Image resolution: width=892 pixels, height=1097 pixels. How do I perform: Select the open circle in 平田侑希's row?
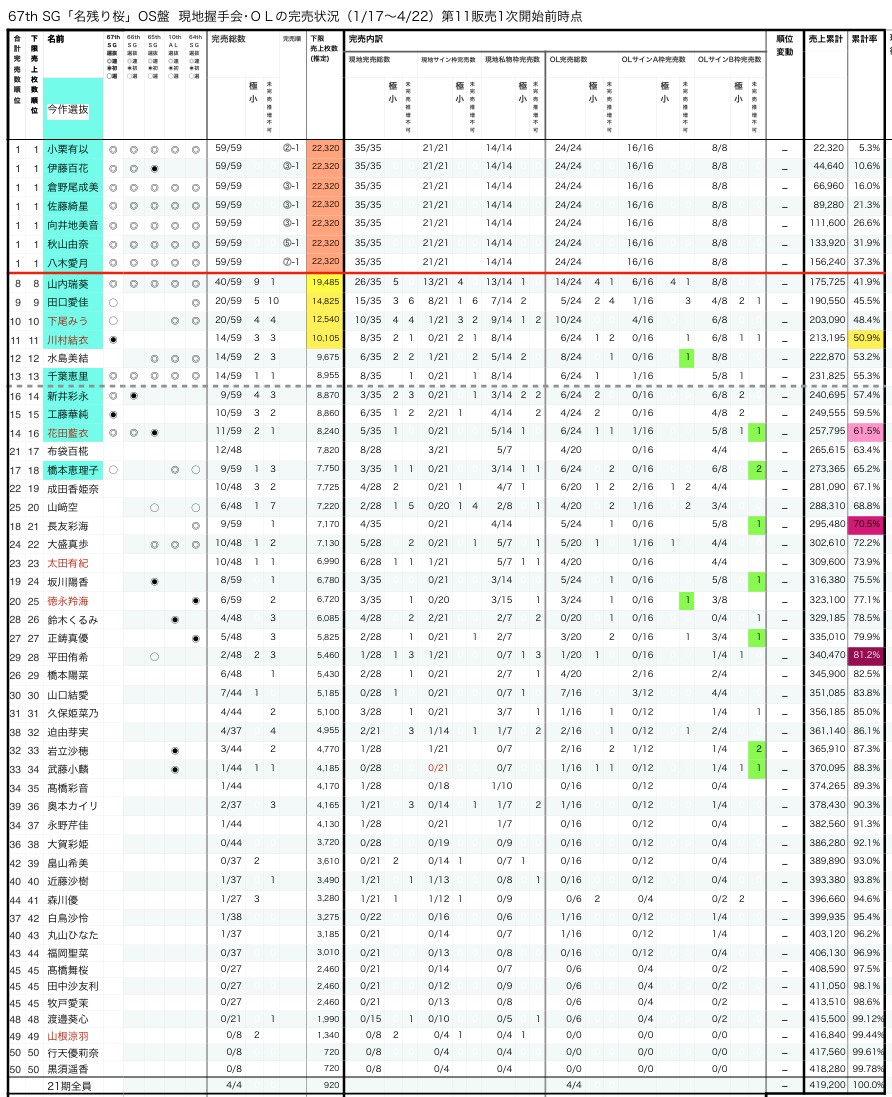click(x=154, y=656)
